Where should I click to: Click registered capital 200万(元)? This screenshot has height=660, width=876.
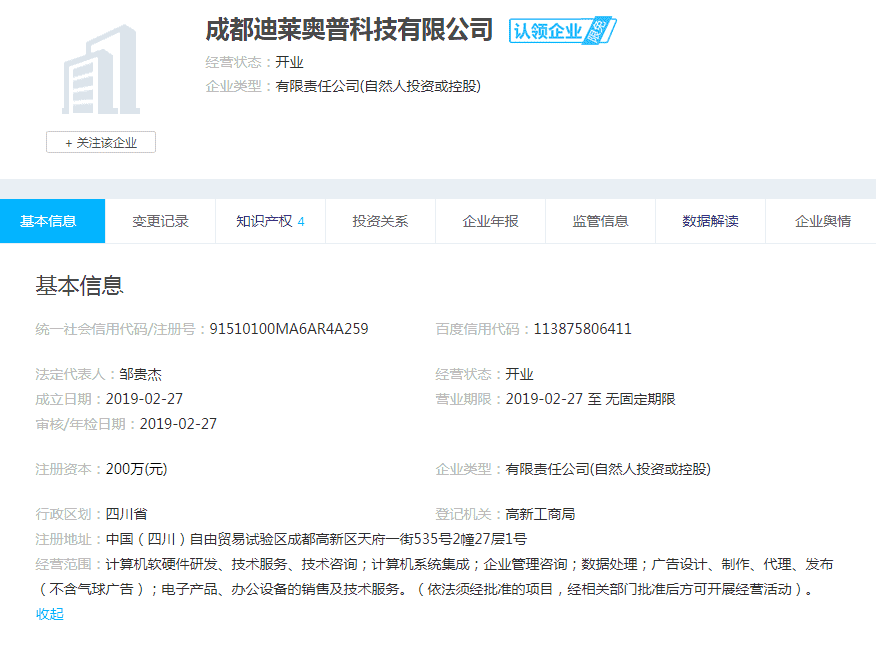(136, 469)
